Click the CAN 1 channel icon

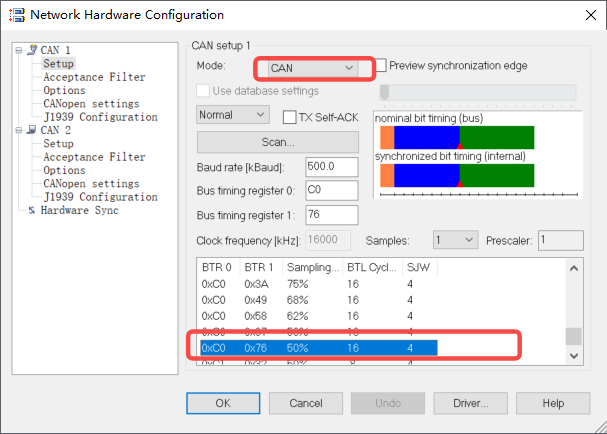click(x=32, y=50)
